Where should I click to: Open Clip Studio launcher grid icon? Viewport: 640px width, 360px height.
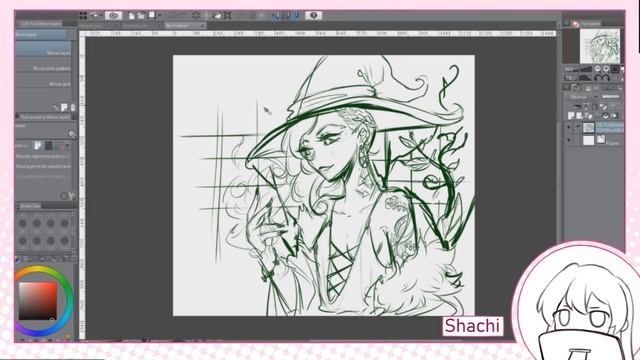coord(83,16)
